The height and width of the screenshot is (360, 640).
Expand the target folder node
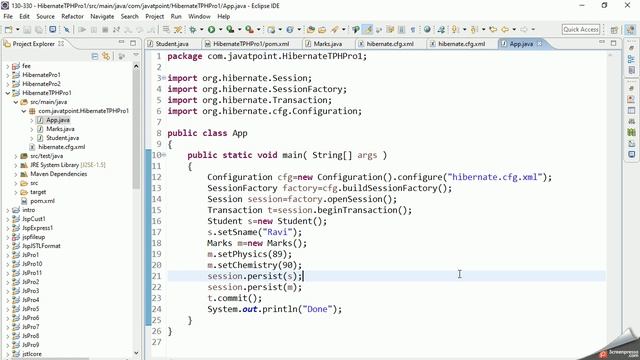pos(16,192)
